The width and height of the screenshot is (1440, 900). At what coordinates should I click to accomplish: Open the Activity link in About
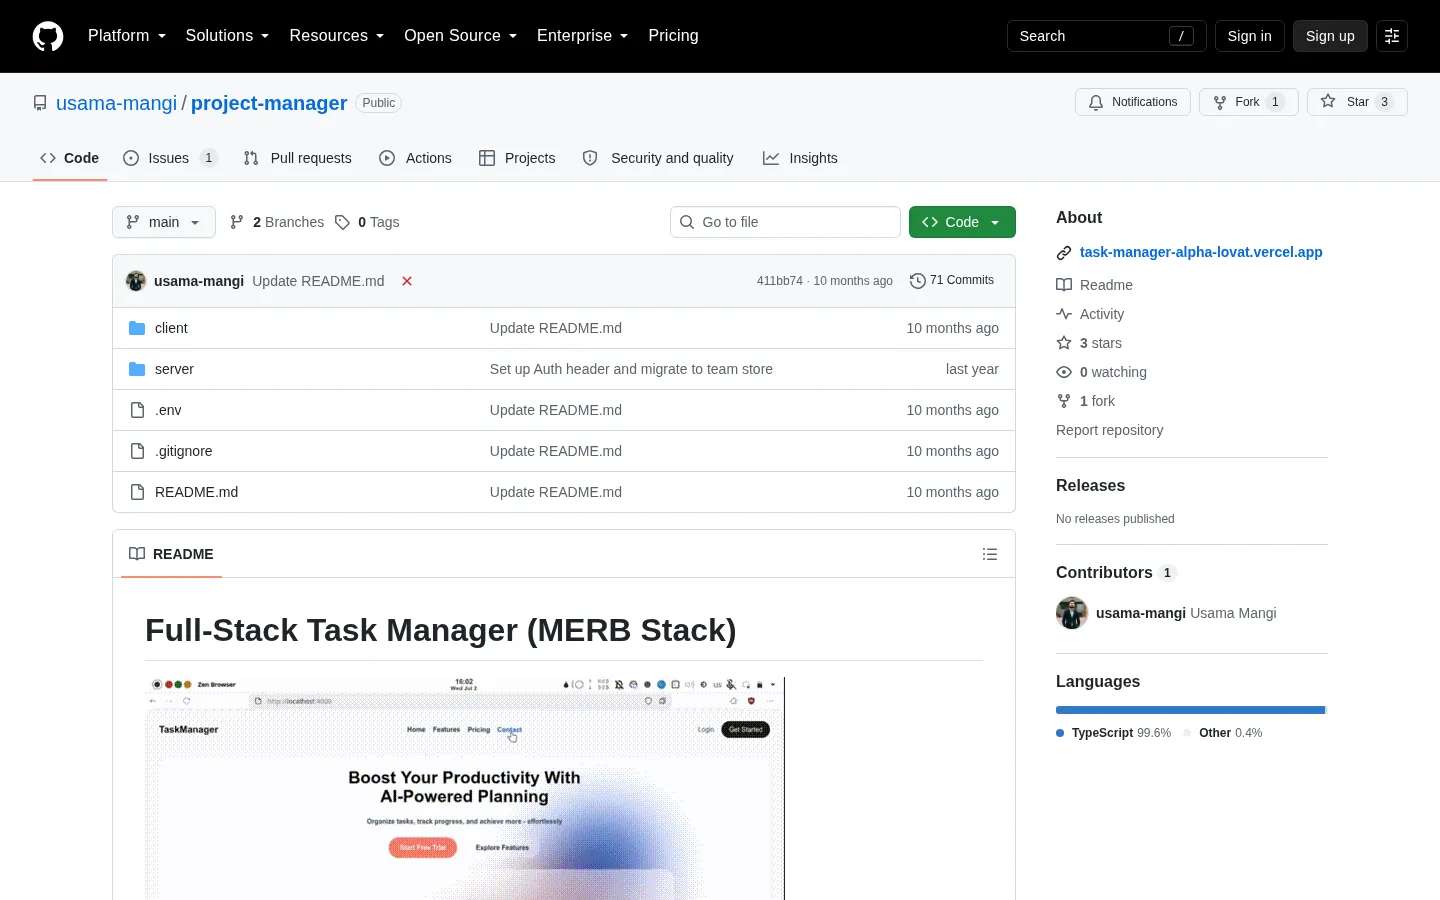pyautogui.click(x=1101, y=314)
